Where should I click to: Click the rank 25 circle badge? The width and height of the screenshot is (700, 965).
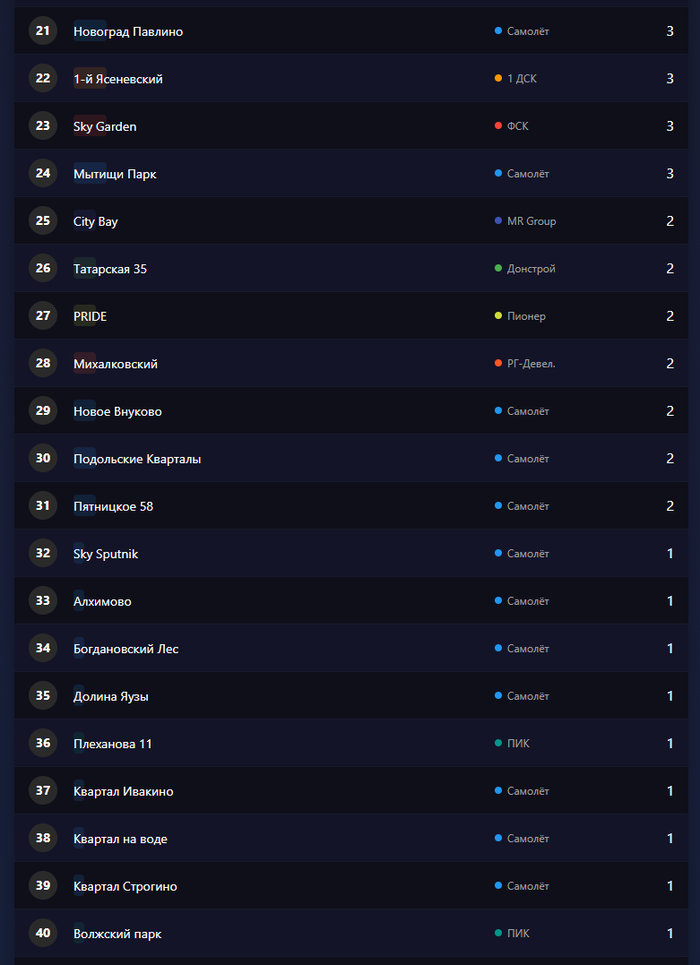pos(43,221)
